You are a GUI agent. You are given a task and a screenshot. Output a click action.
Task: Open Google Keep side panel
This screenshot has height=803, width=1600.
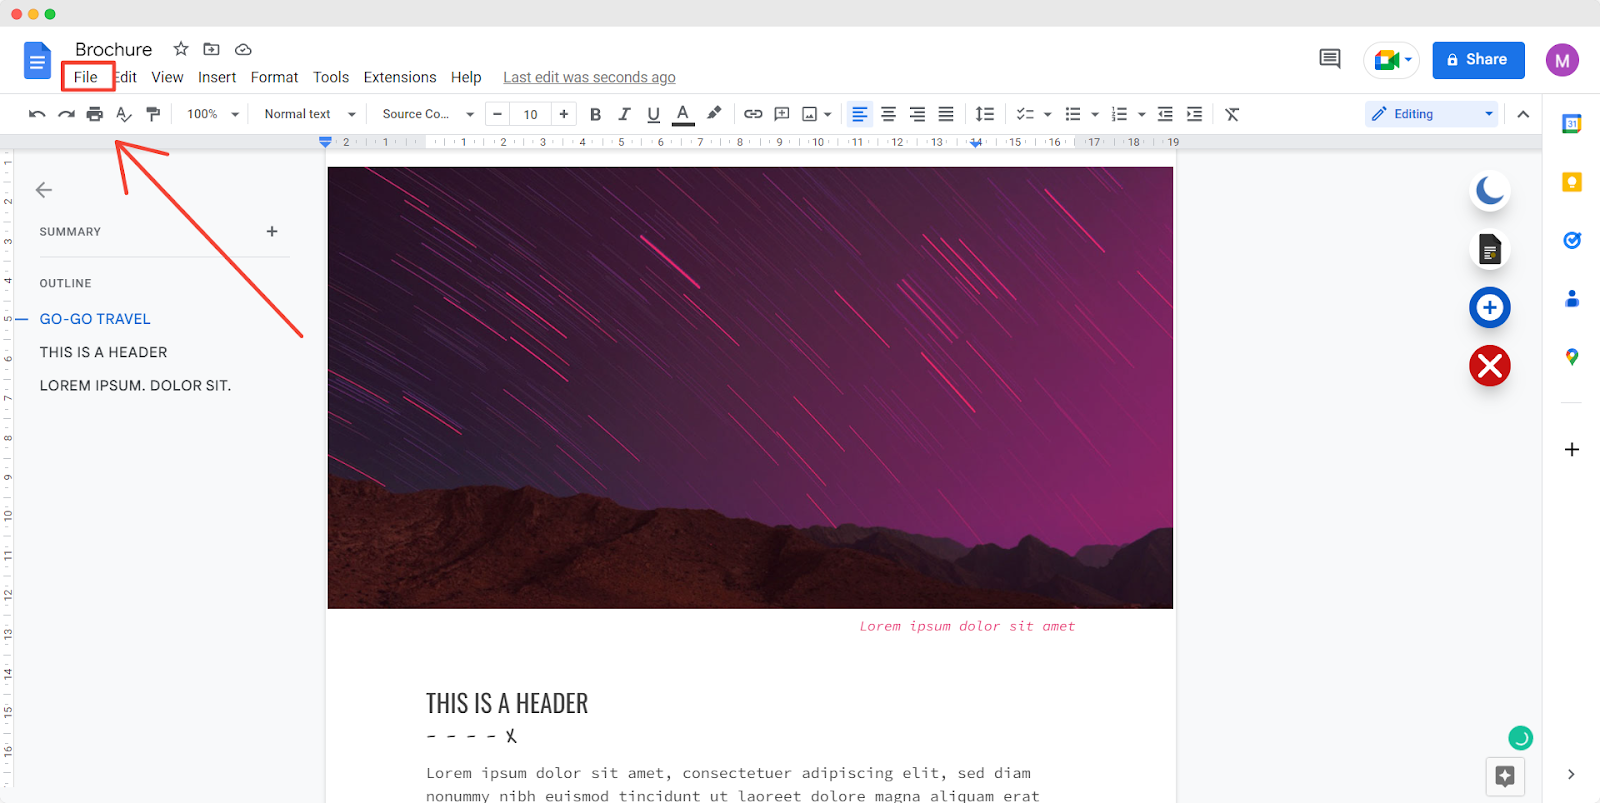tap(1572, 182)
